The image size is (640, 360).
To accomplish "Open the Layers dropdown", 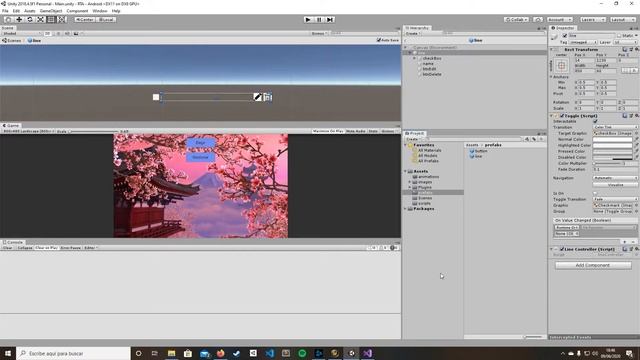I will click(592, 20).
